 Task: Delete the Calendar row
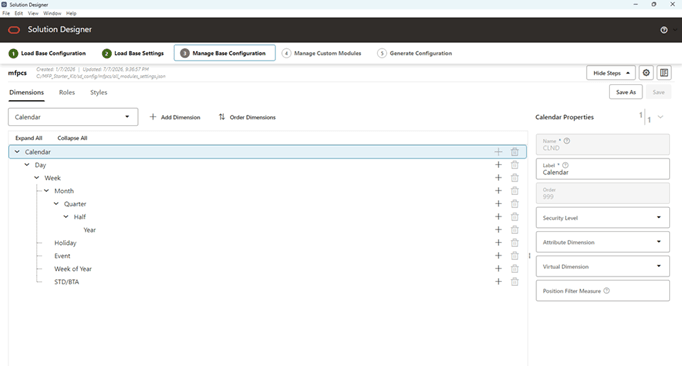pyautogui.click(x=515, y=152)
